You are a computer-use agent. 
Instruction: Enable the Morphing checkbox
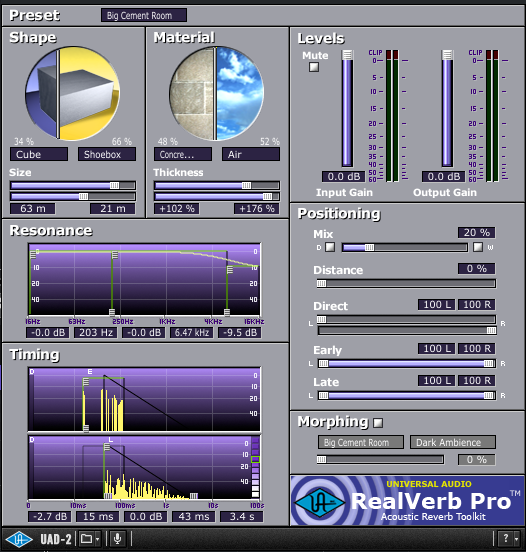pos(378,422)
